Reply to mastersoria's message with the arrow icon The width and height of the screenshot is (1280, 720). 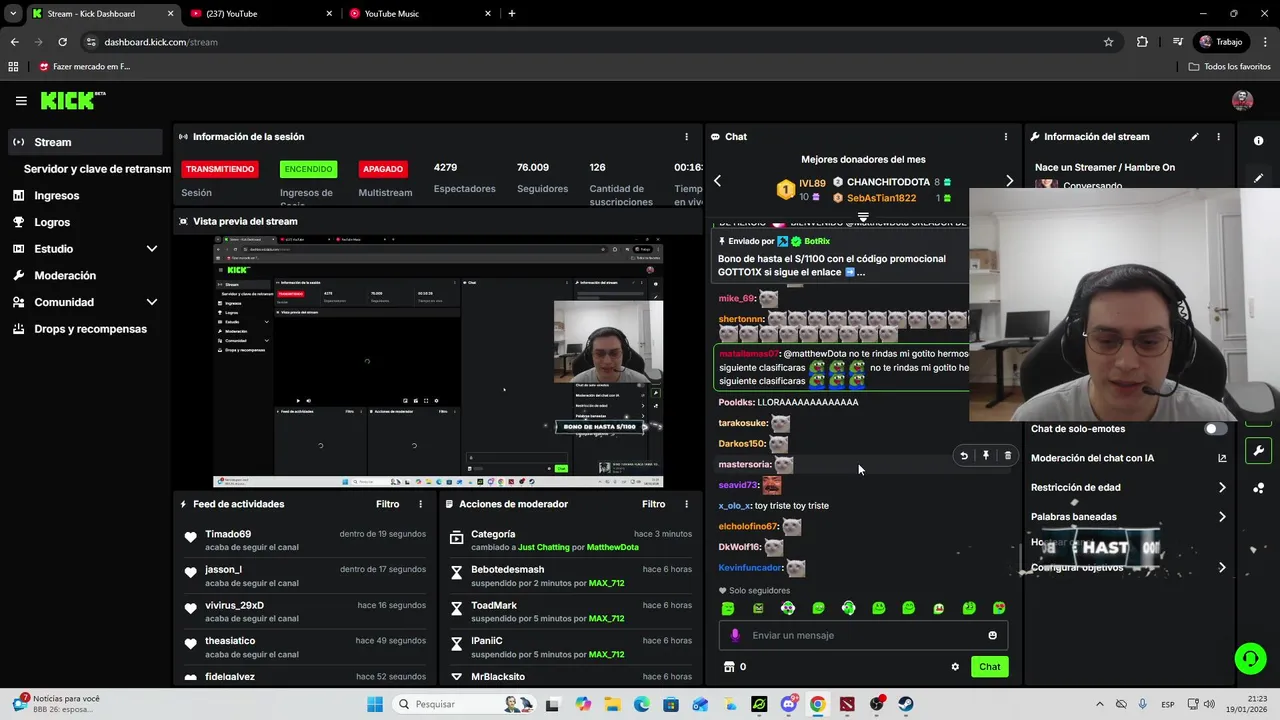[x=964, y=456]
